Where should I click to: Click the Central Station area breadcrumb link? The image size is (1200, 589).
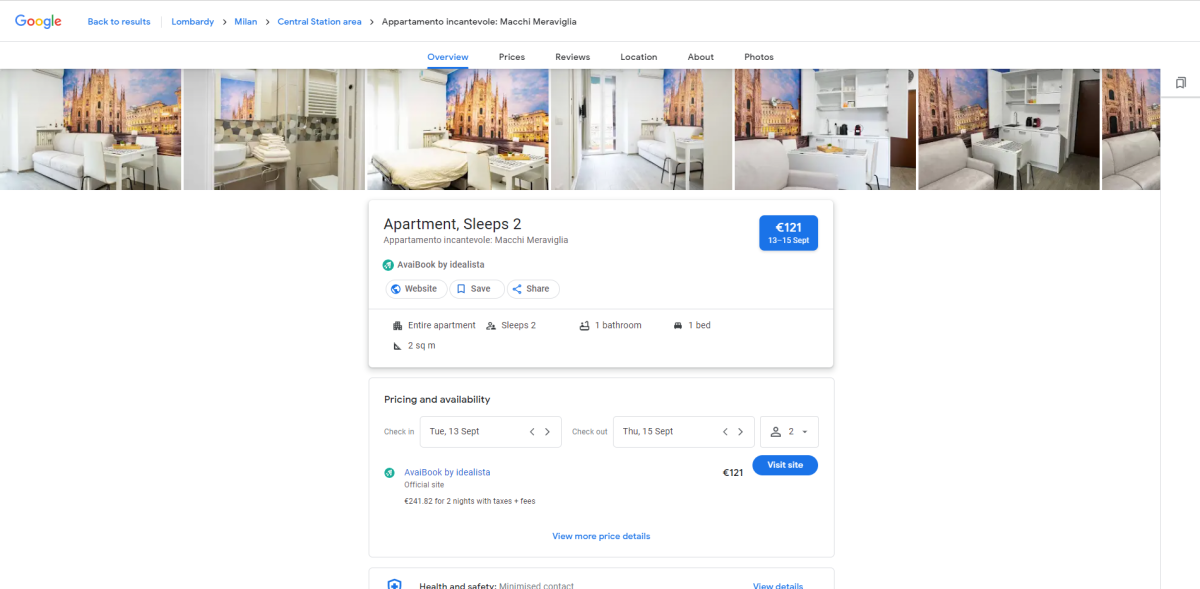click(x=319, y=20)
